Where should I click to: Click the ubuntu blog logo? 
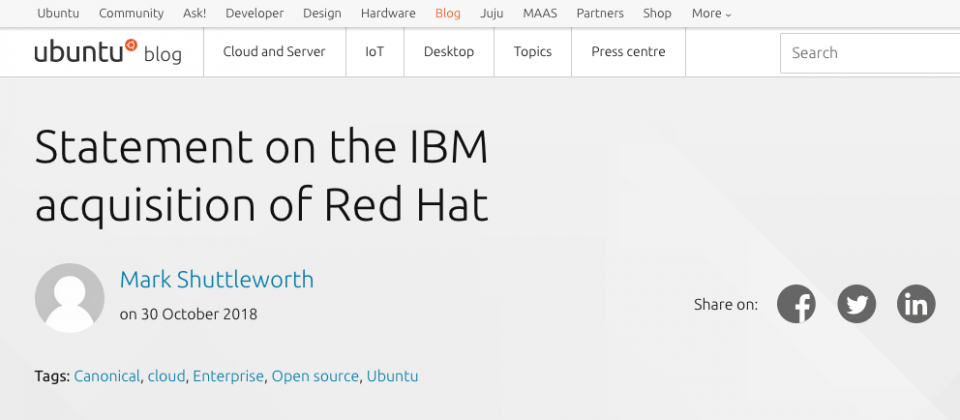coord(108,52)
